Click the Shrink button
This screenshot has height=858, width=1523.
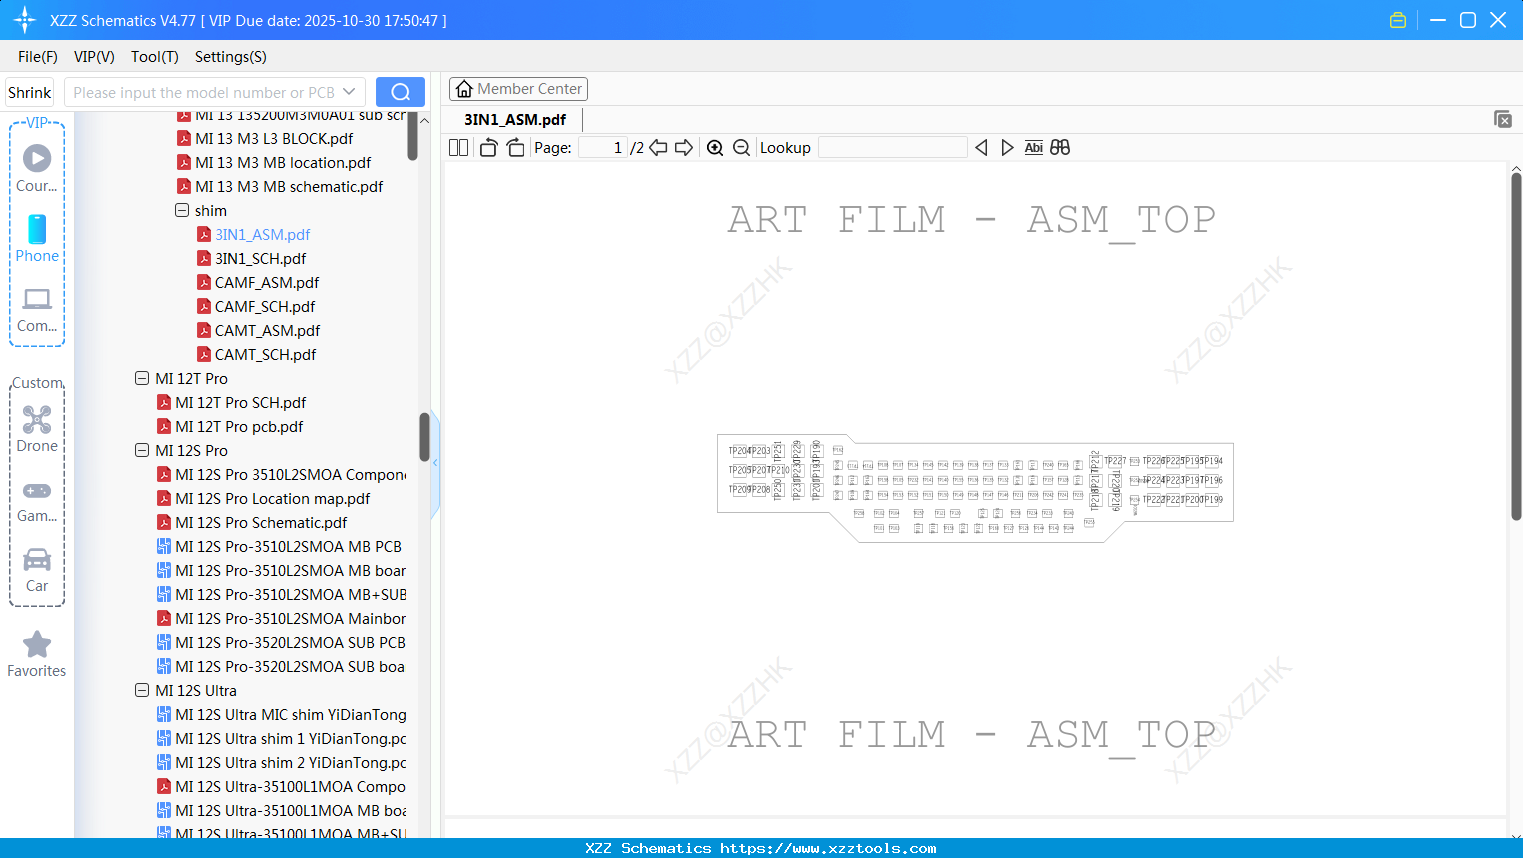(x=29, y=91)
